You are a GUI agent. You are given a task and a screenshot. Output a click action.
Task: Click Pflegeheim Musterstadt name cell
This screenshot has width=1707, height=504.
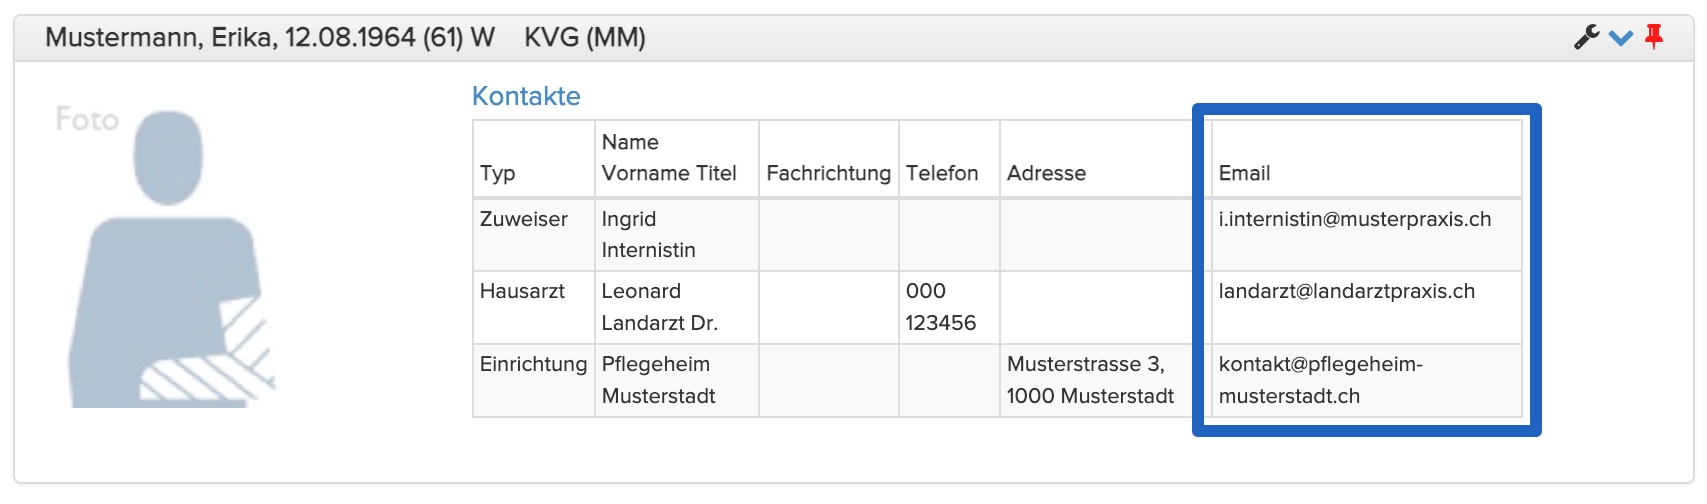point(658,380)
